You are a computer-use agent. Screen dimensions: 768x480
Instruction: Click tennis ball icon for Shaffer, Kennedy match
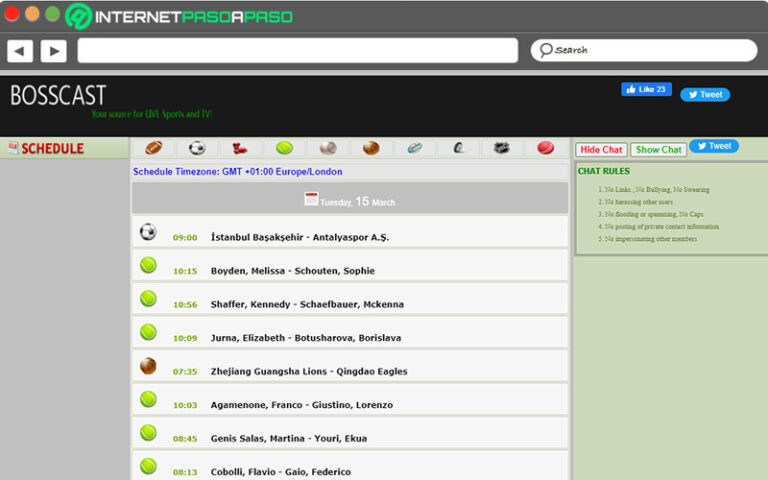[x=148, y=298]
